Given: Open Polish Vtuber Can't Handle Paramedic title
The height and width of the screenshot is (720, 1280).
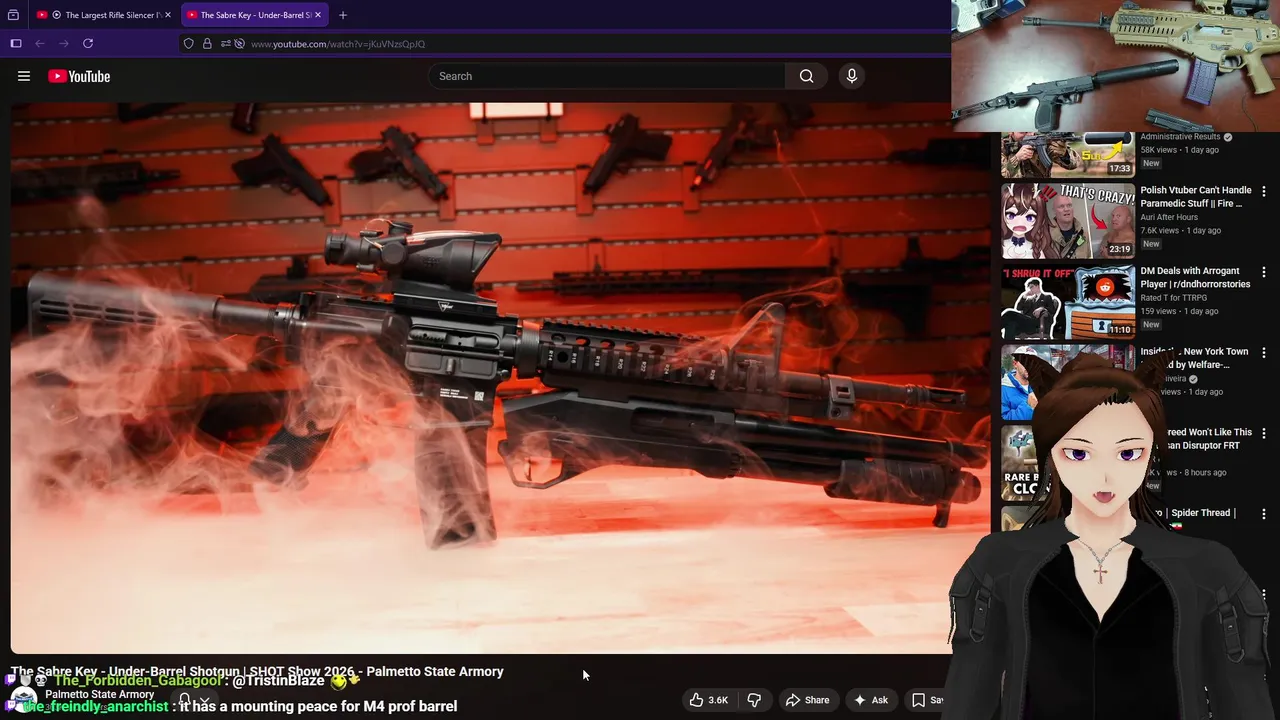Looking at the screenshot, I should pyautogui.click(x=1196, y=197).
